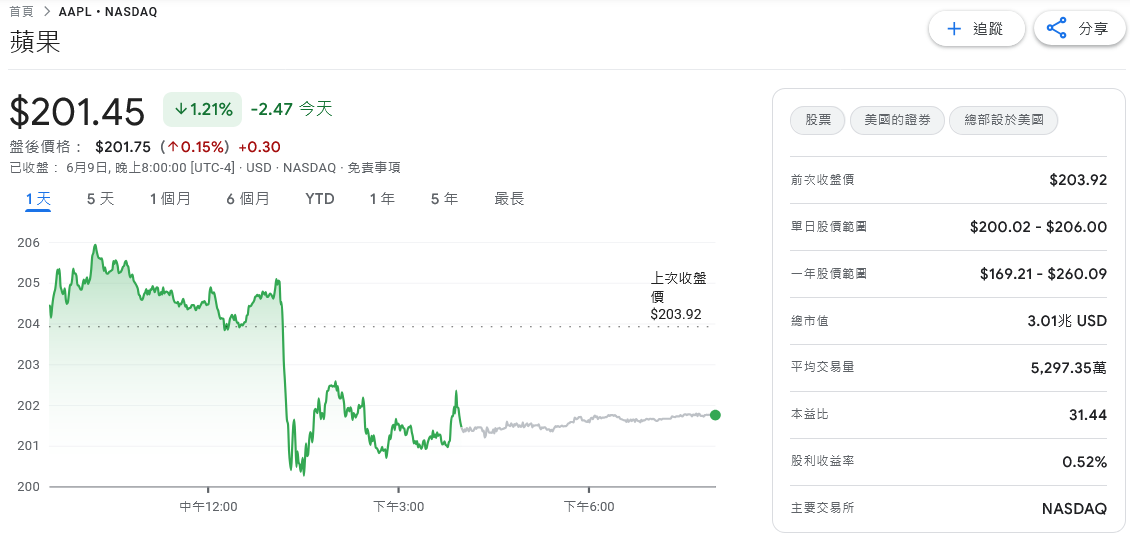
Task: Click the +0.30 after-hours change
Action: (x=259, y=147)
